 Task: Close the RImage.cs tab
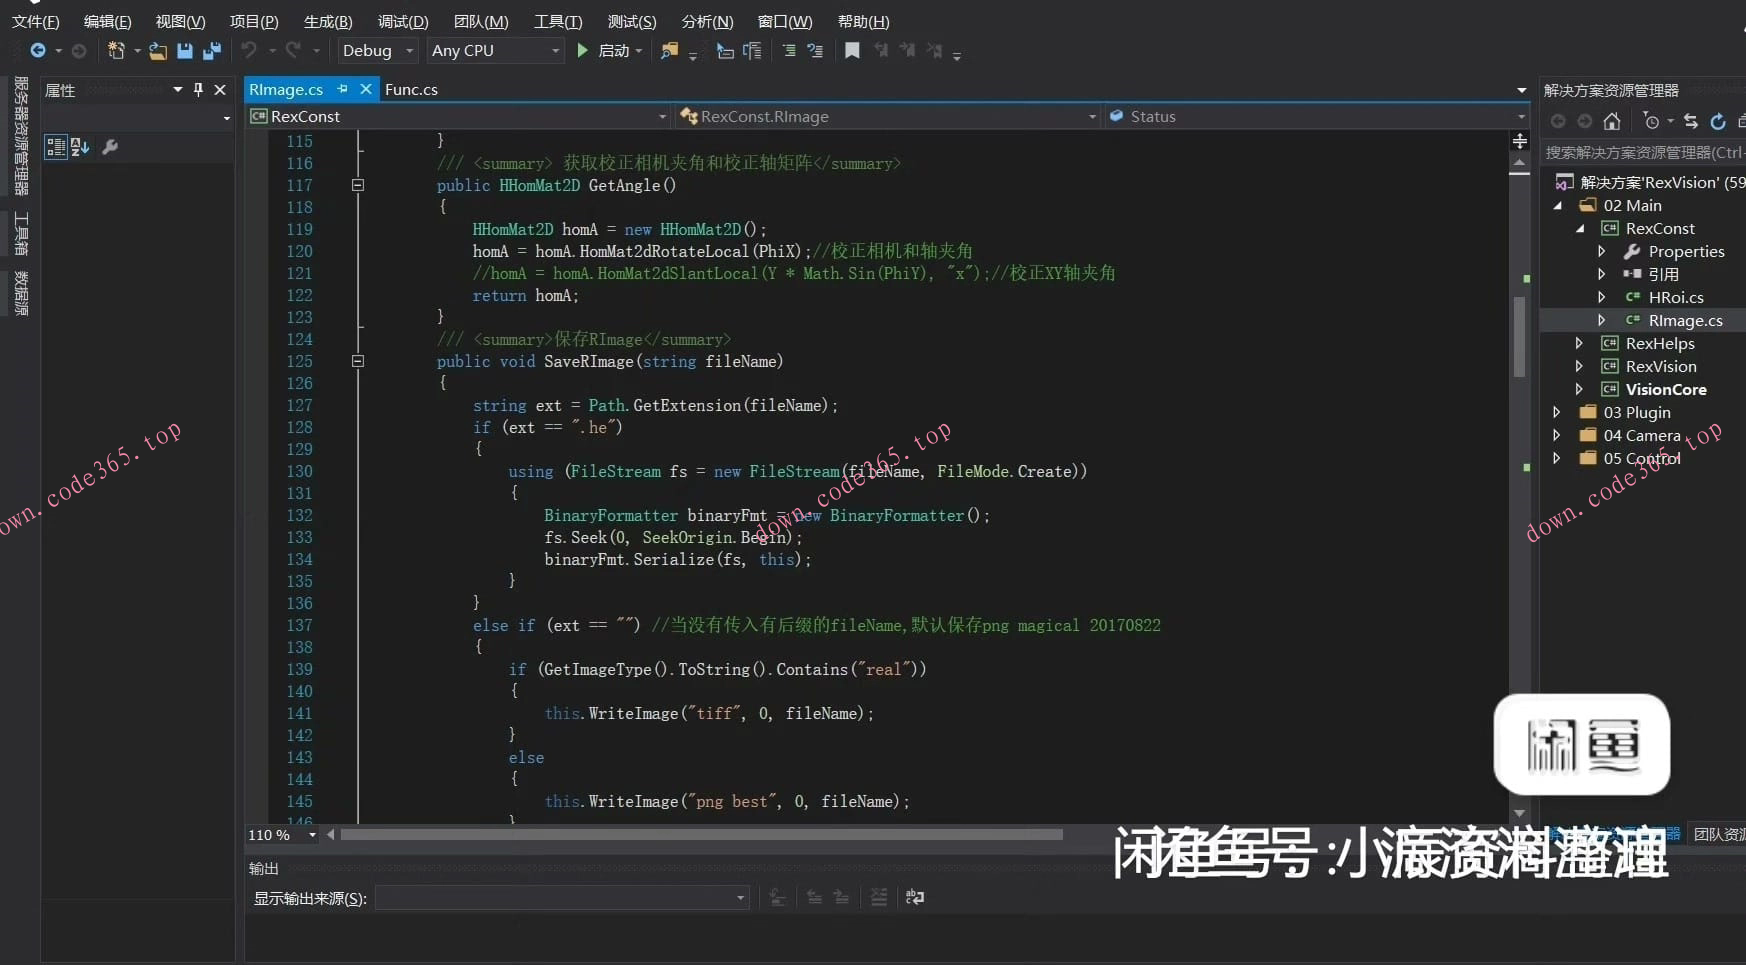(366, 89)
